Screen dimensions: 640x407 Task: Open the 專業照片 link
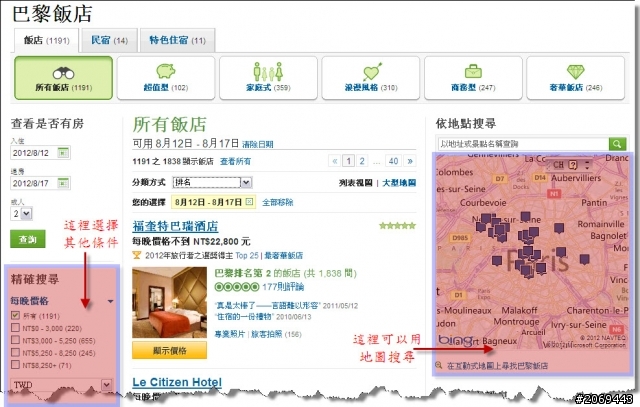[x=230, y=334]
